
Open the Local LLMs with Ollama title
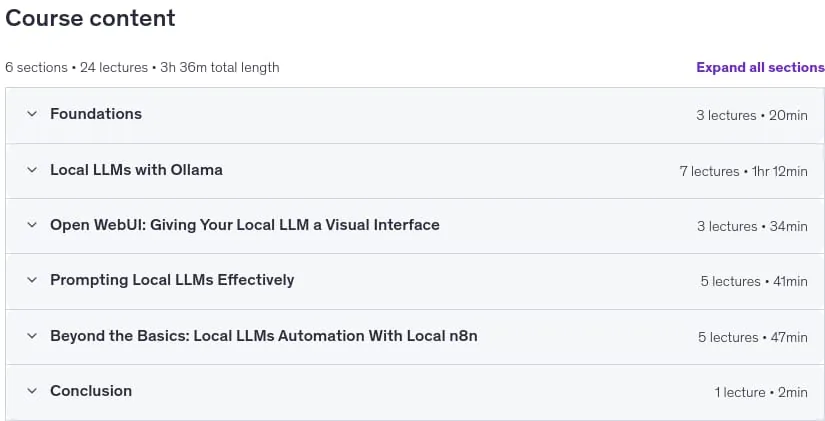point(136,170)
